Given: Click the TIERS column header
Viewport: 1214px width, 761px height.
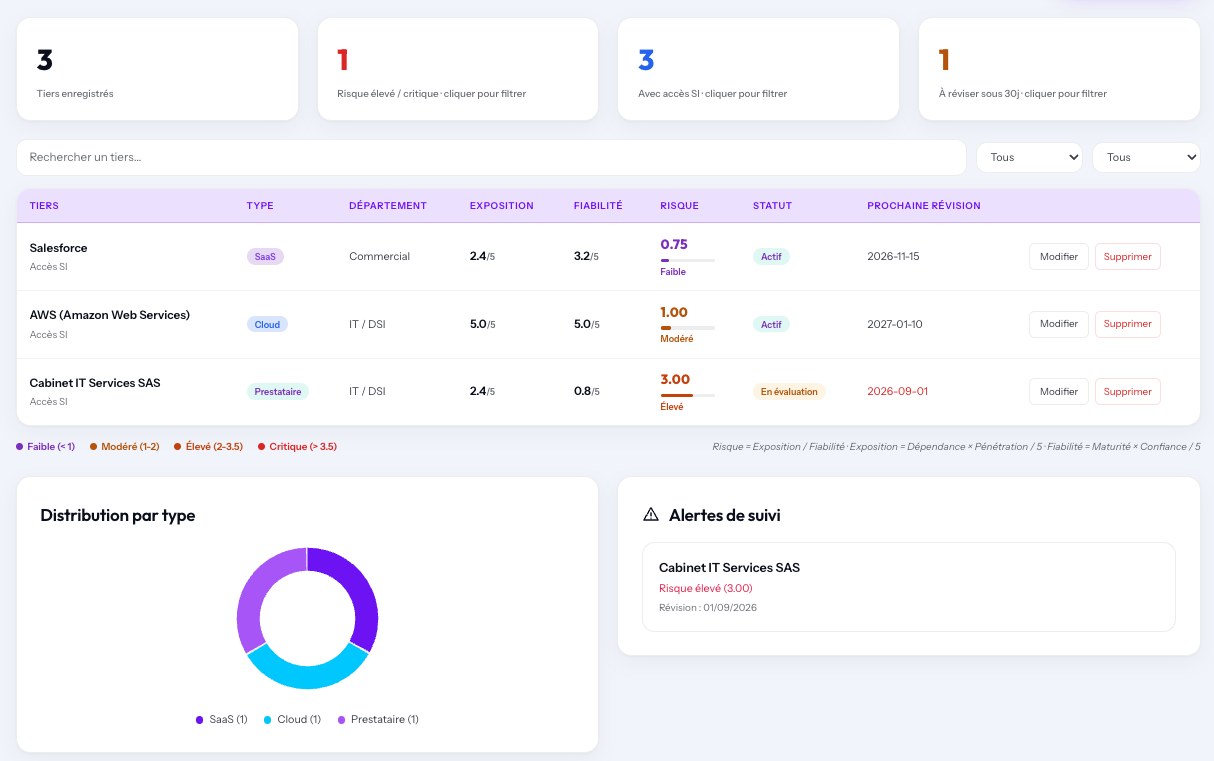Looking at the screenshot, I should pos(44,206).
